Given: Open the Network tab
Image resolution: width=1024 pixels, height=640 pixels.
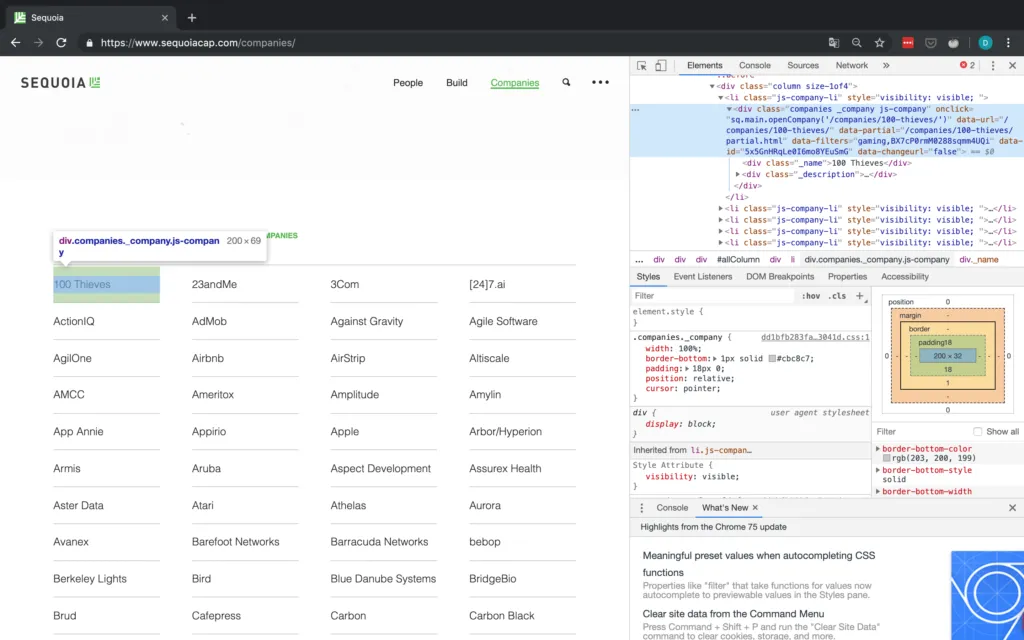Looking at the screenshot, I should [x=852, y=65].
